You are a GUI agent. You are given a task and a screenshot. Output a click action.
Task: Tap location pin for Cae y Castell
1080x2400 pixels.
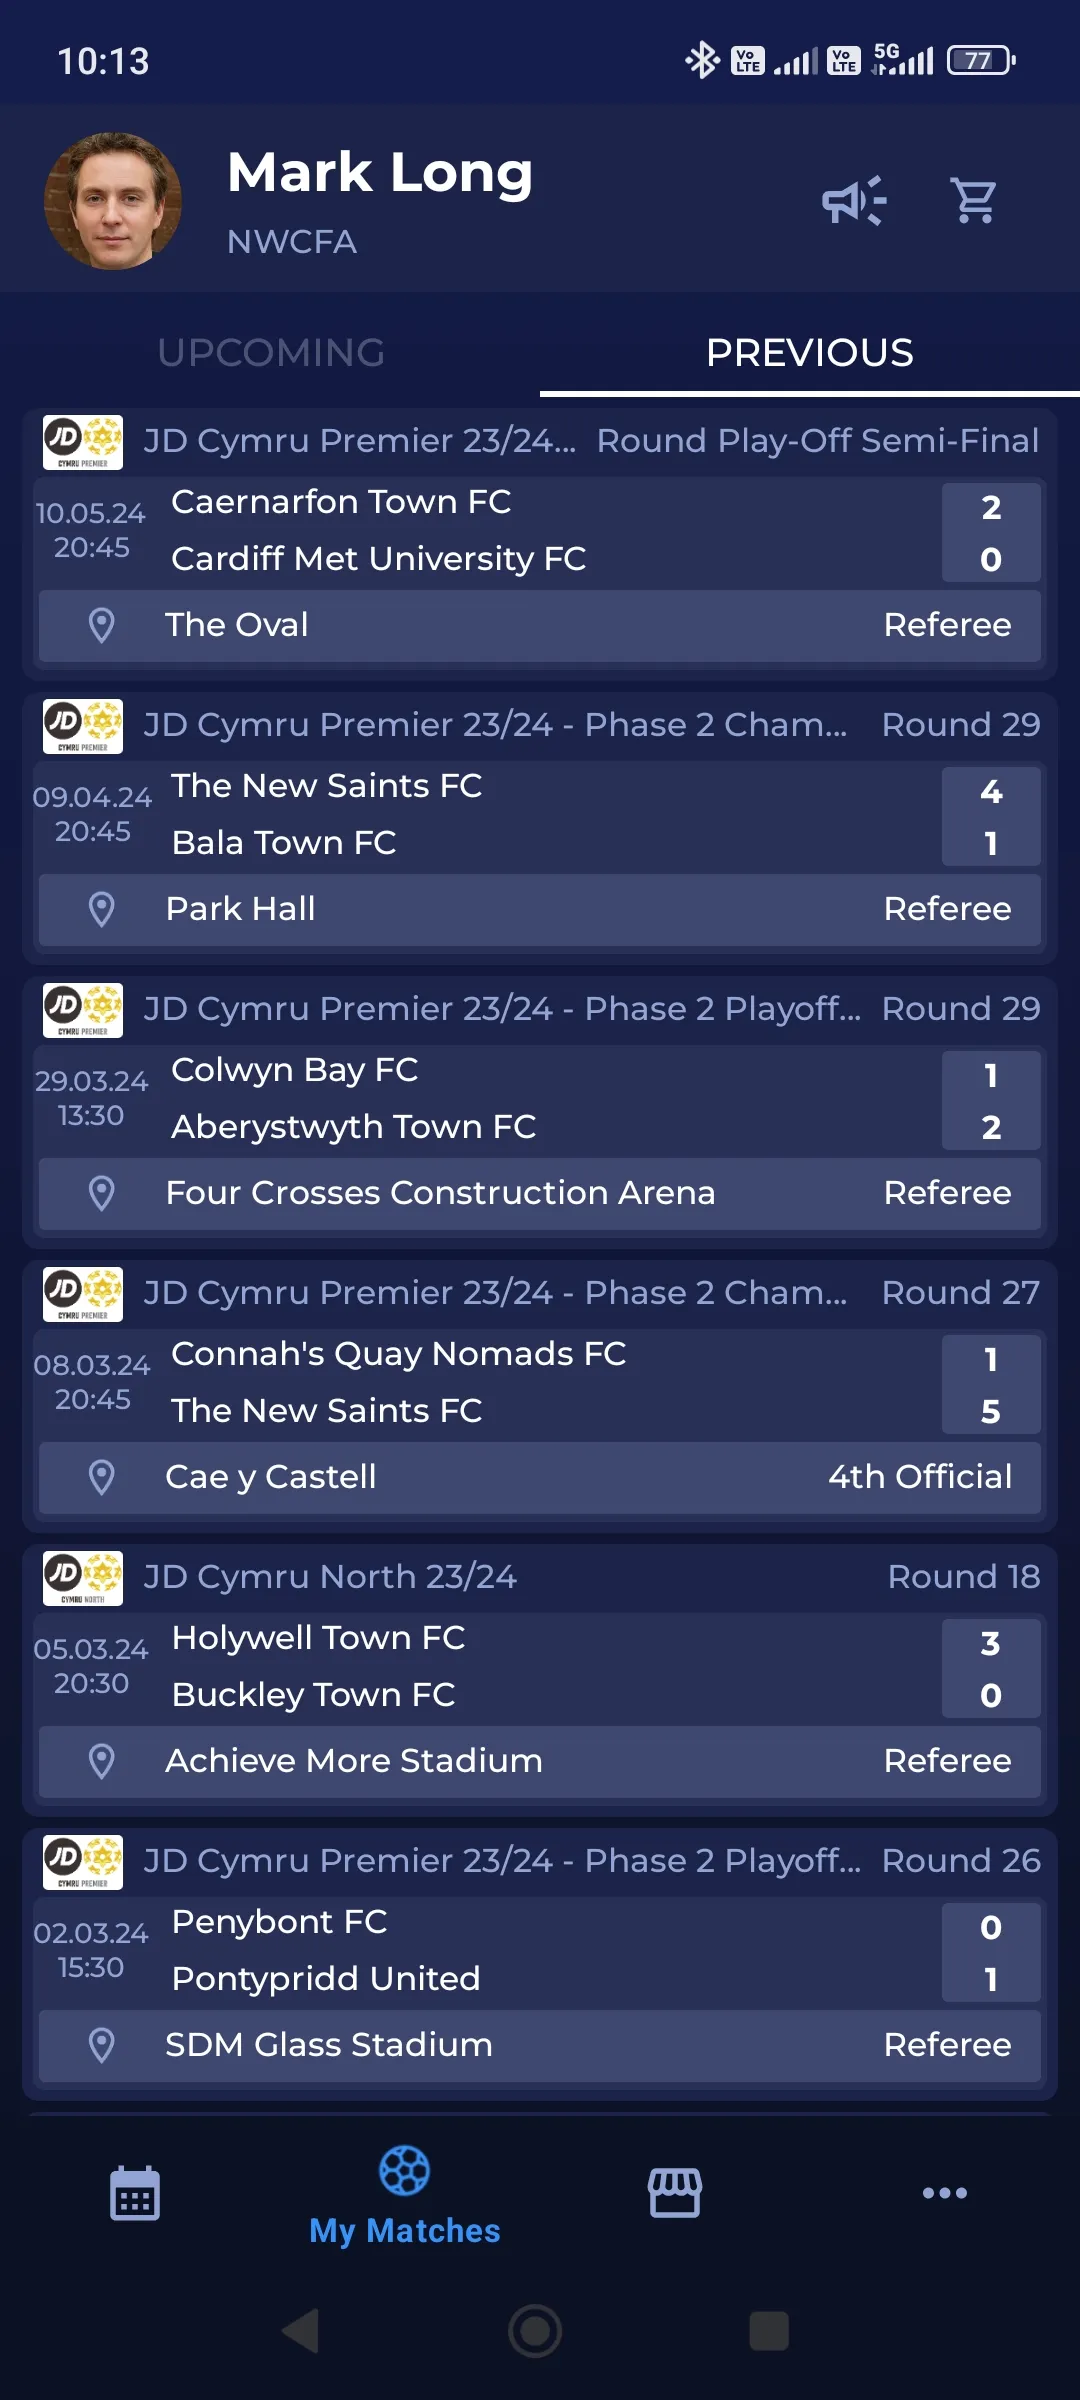click(x=101, y=1477)
